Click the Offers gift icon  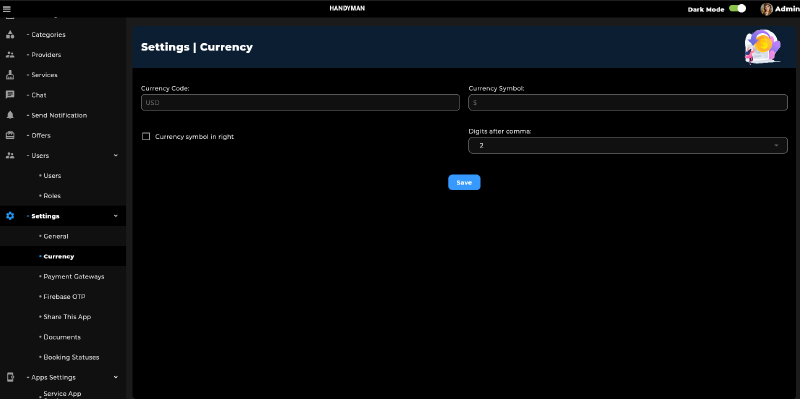10,135
